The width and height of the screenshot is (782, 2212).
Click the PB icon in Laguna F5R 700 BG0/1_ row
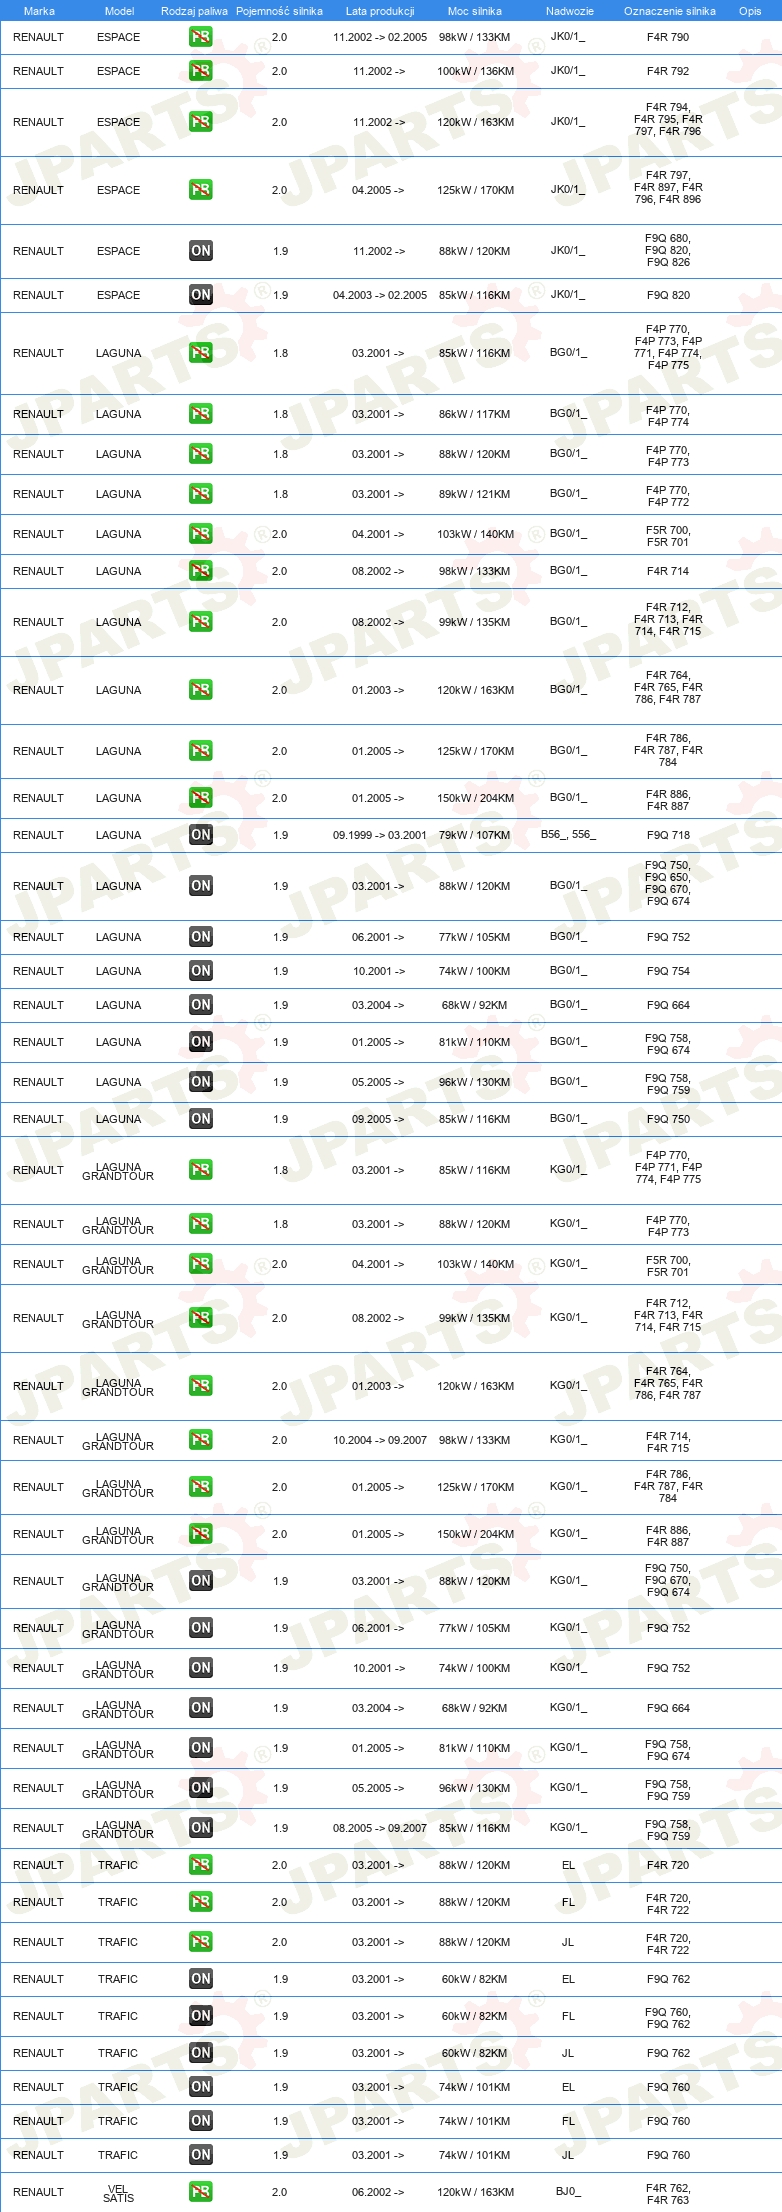200,534
